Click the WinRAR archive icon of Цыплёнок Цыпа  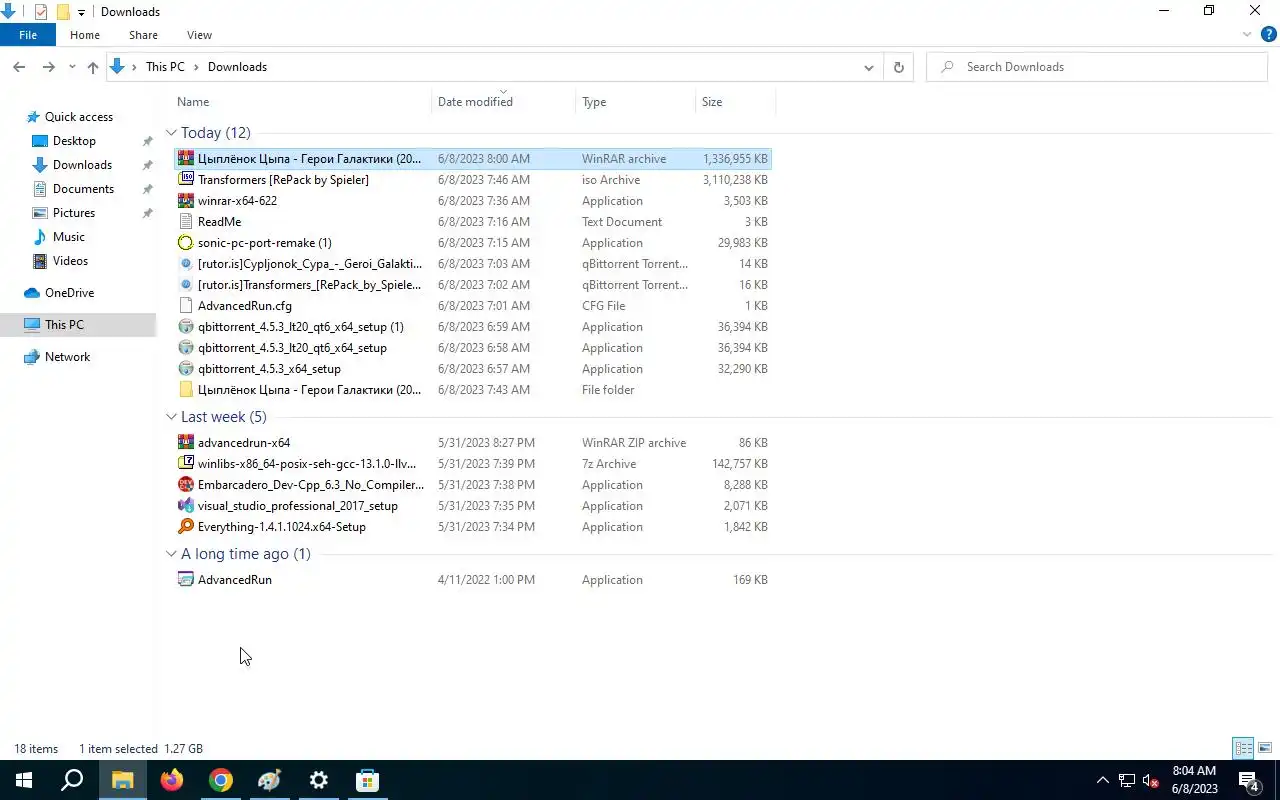185,158
